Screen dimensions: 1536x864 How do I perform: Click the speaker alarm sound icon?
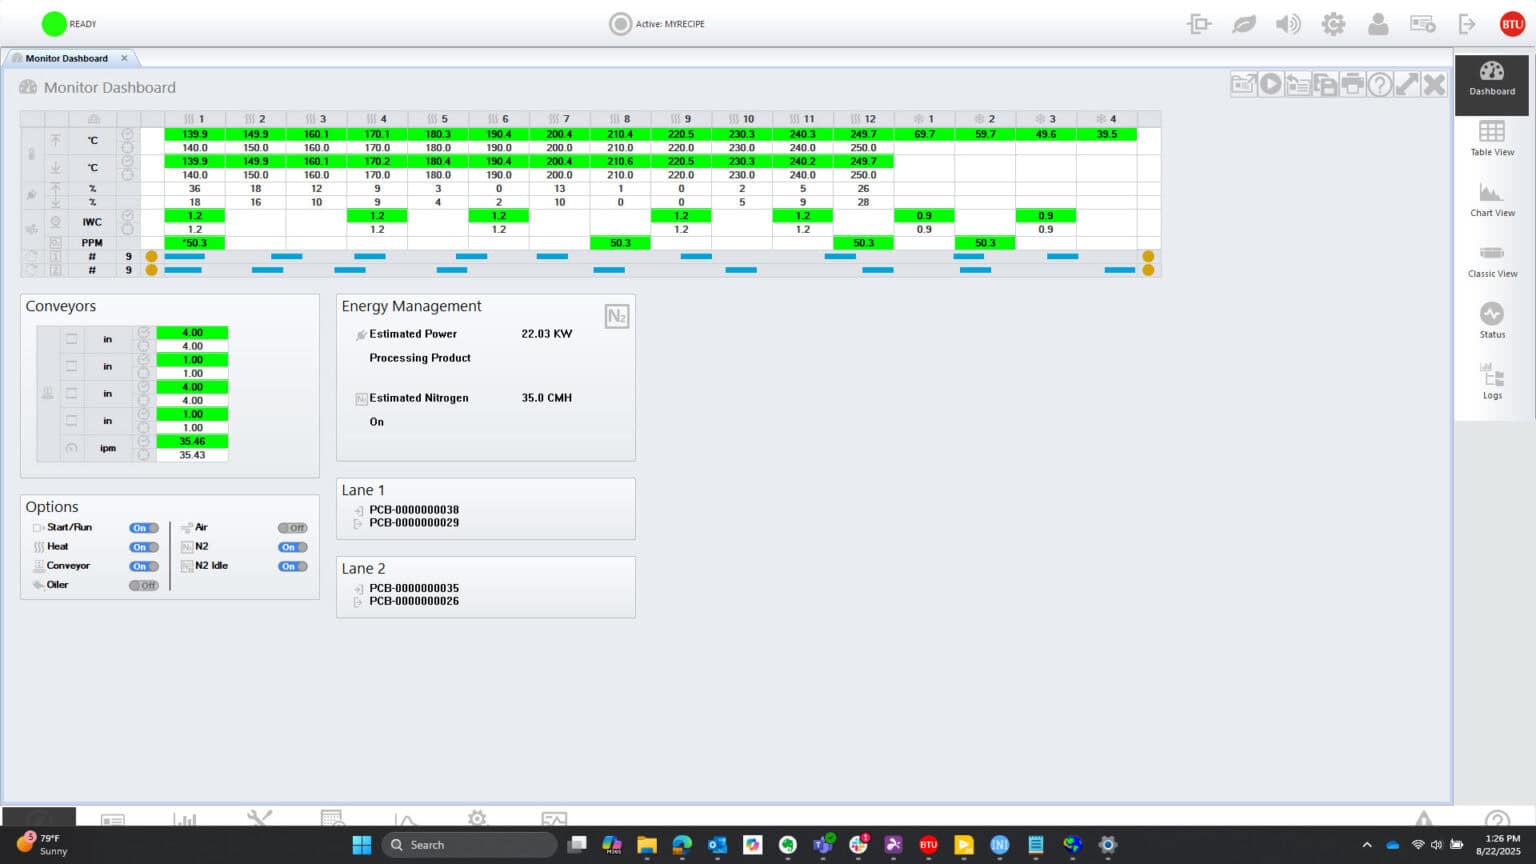pos(1288,24)
